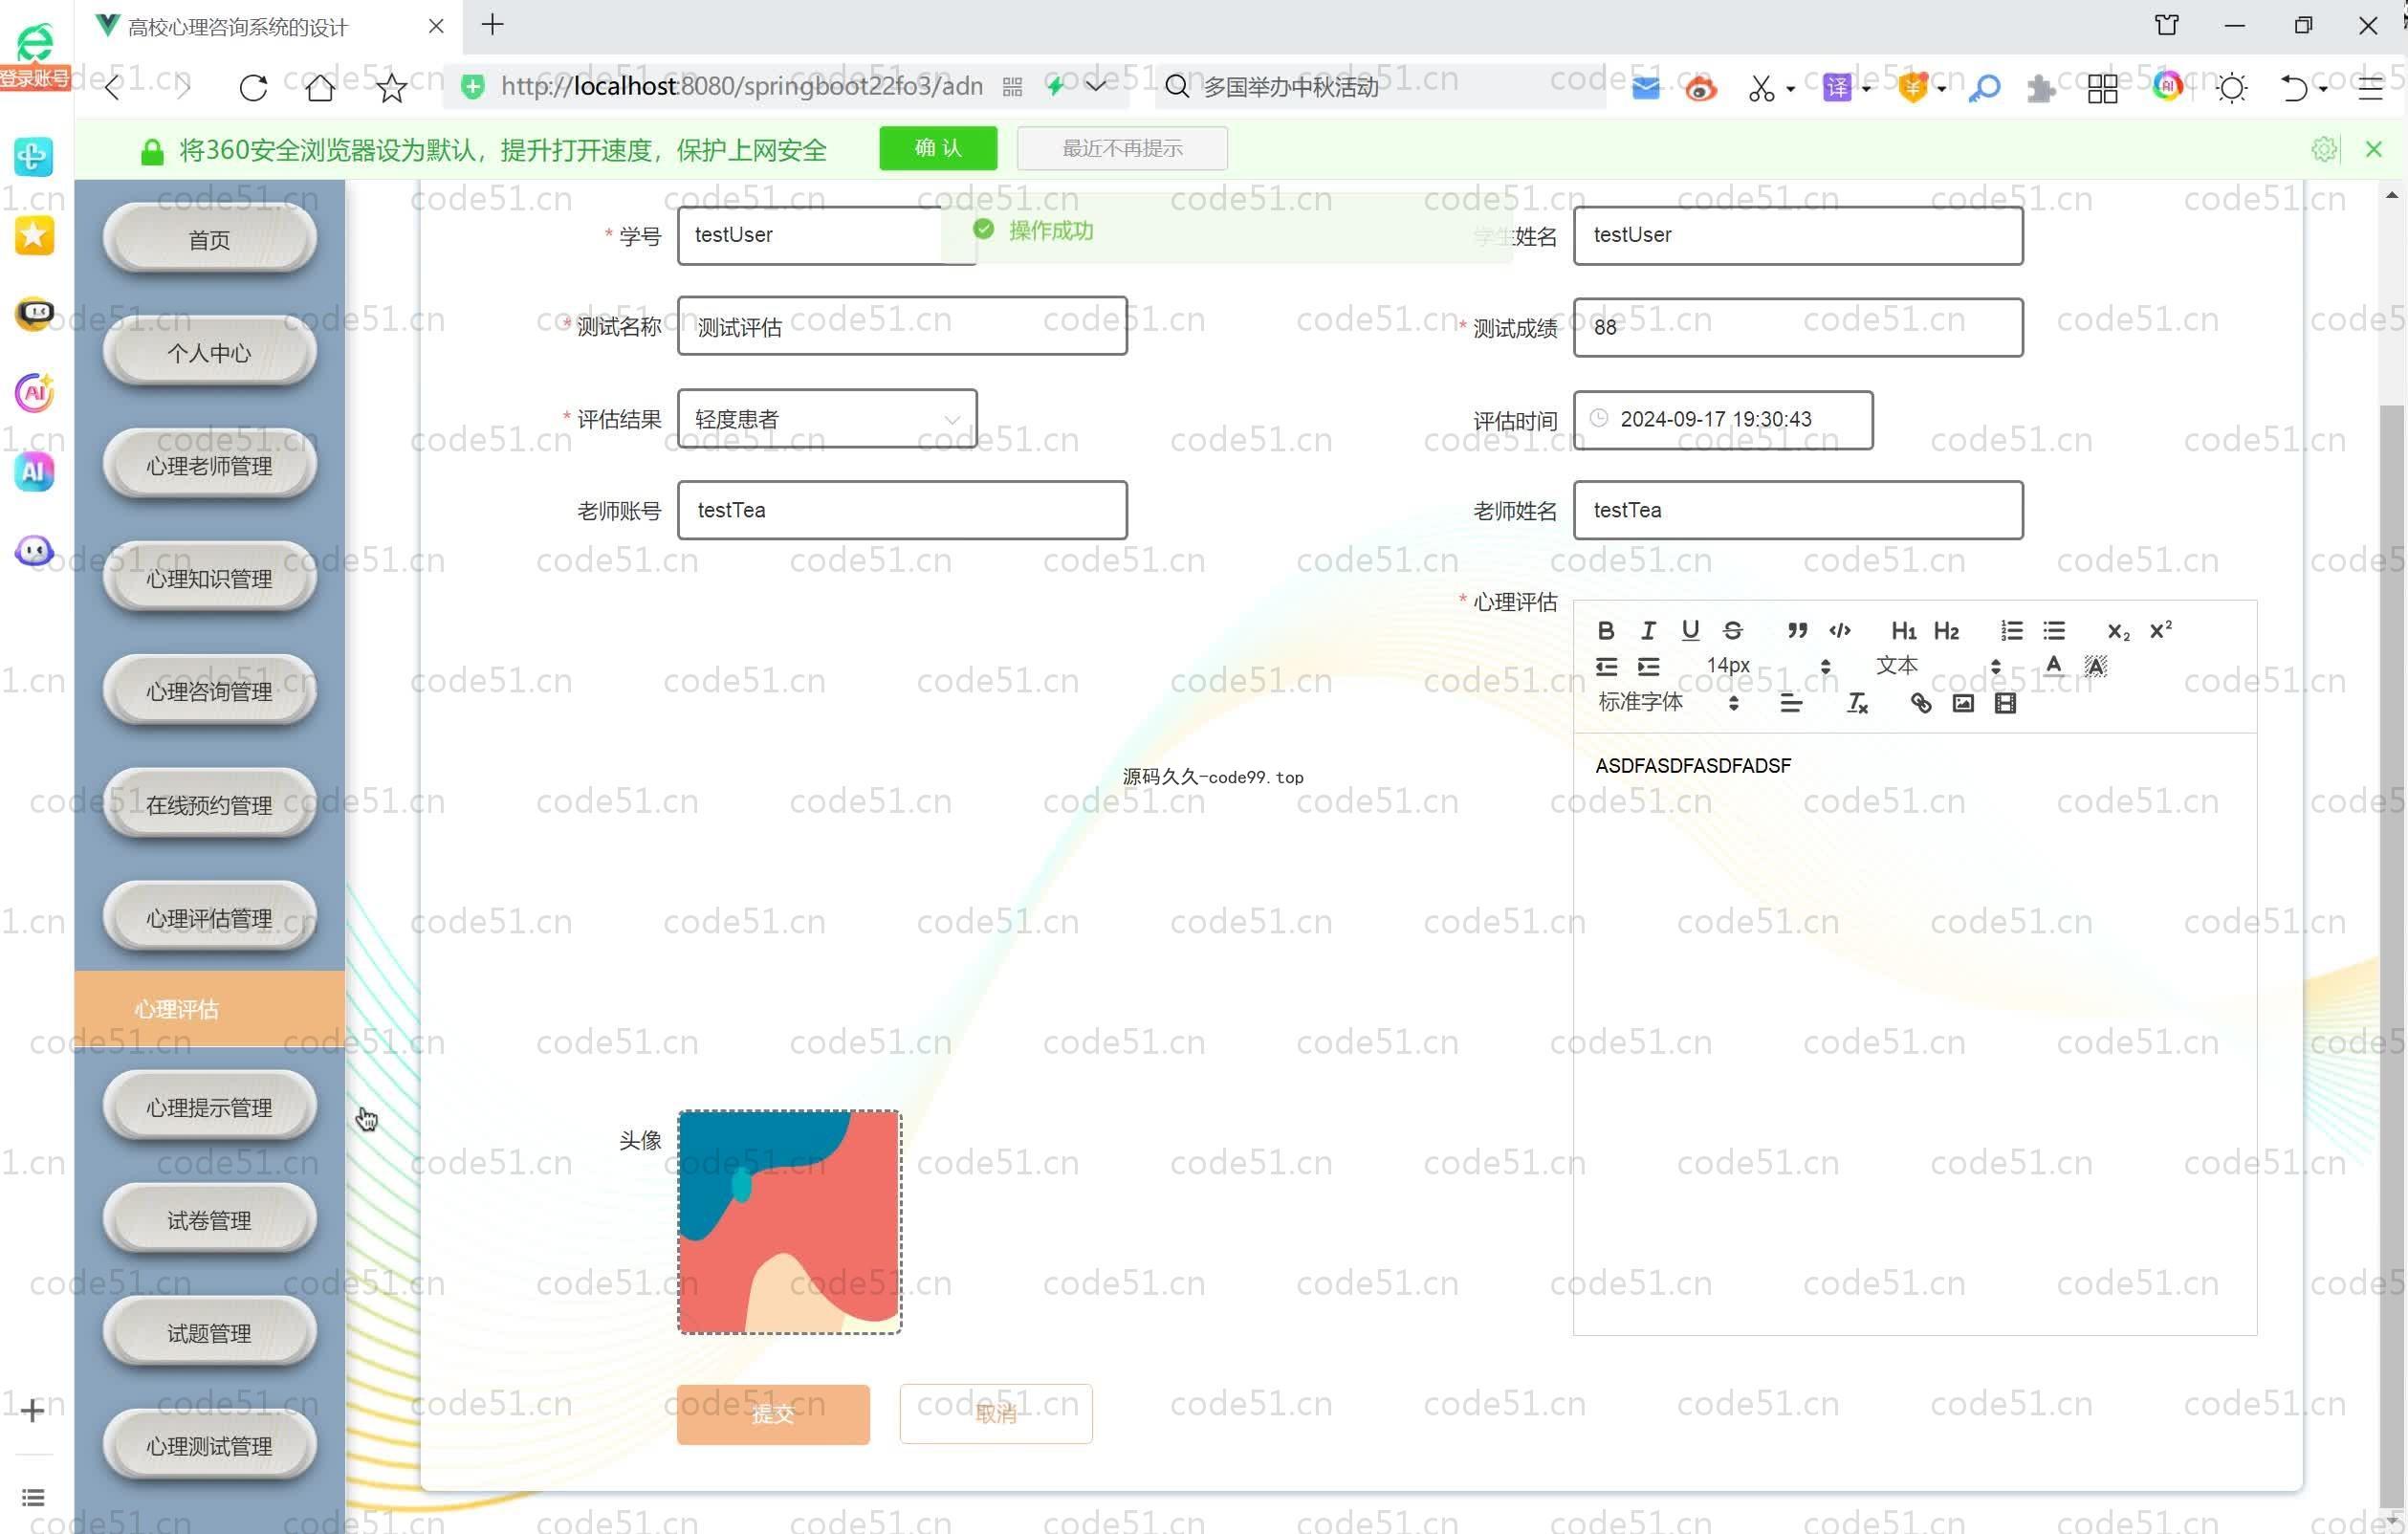Insert hyperlink in editor

coord(1920,703)
